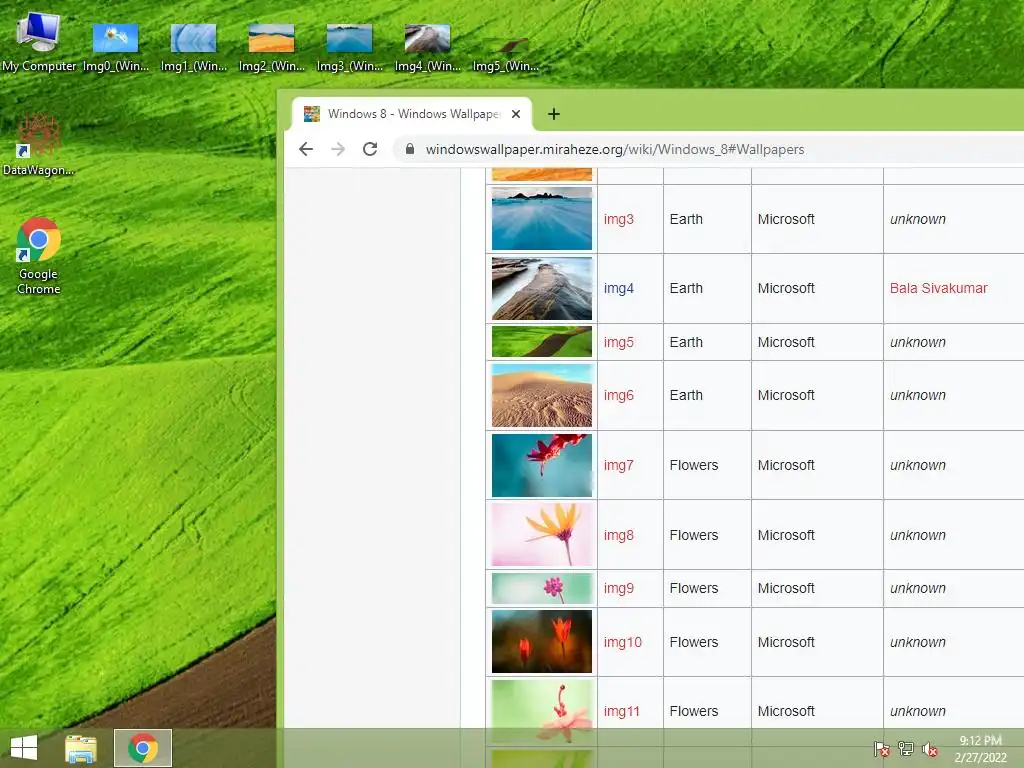
Task: Click img6 sand dunes thumbnail
Action: tap(541, 395)
